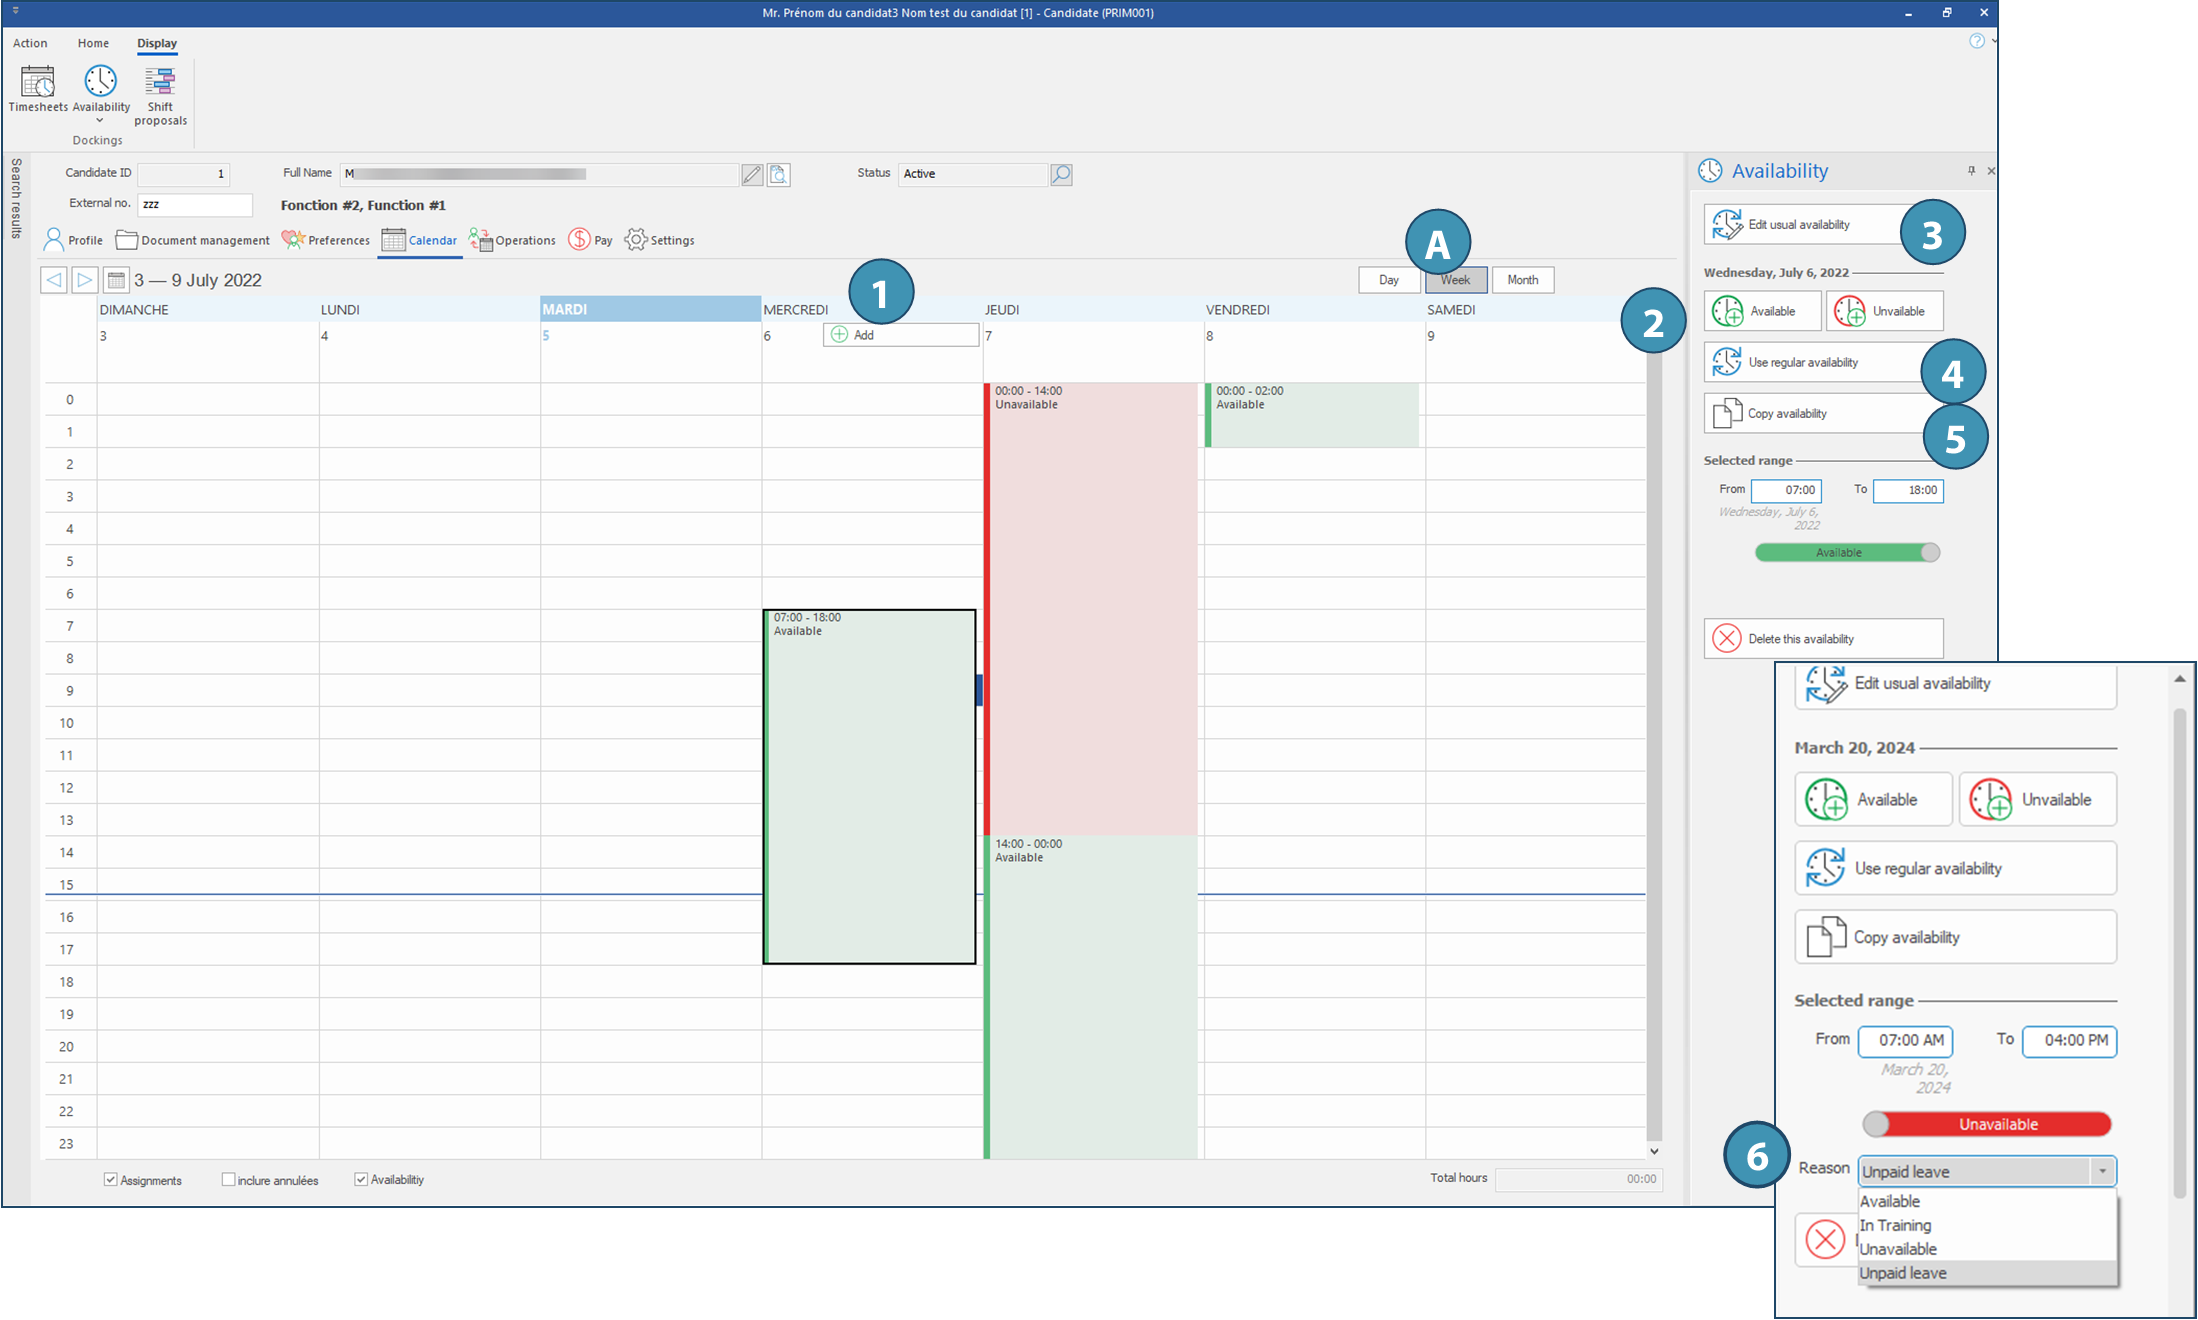
Task: Click the From time field showing 07:00
Action: point(1786,490)
